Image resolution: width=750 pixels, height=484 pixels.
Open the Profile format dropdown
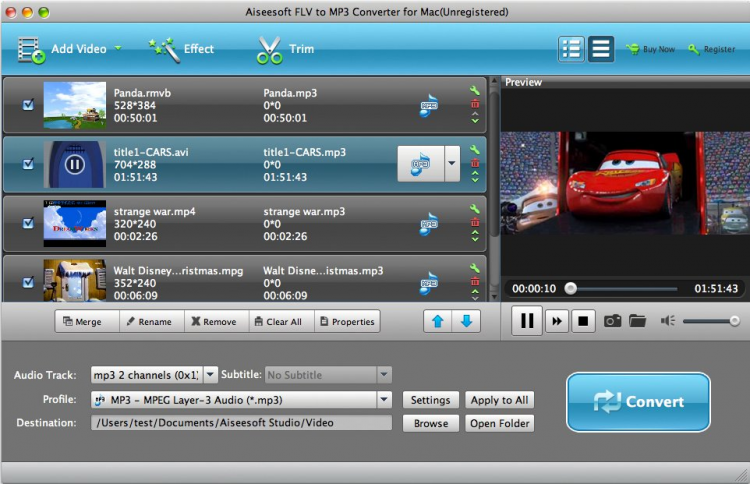[383, 400]
